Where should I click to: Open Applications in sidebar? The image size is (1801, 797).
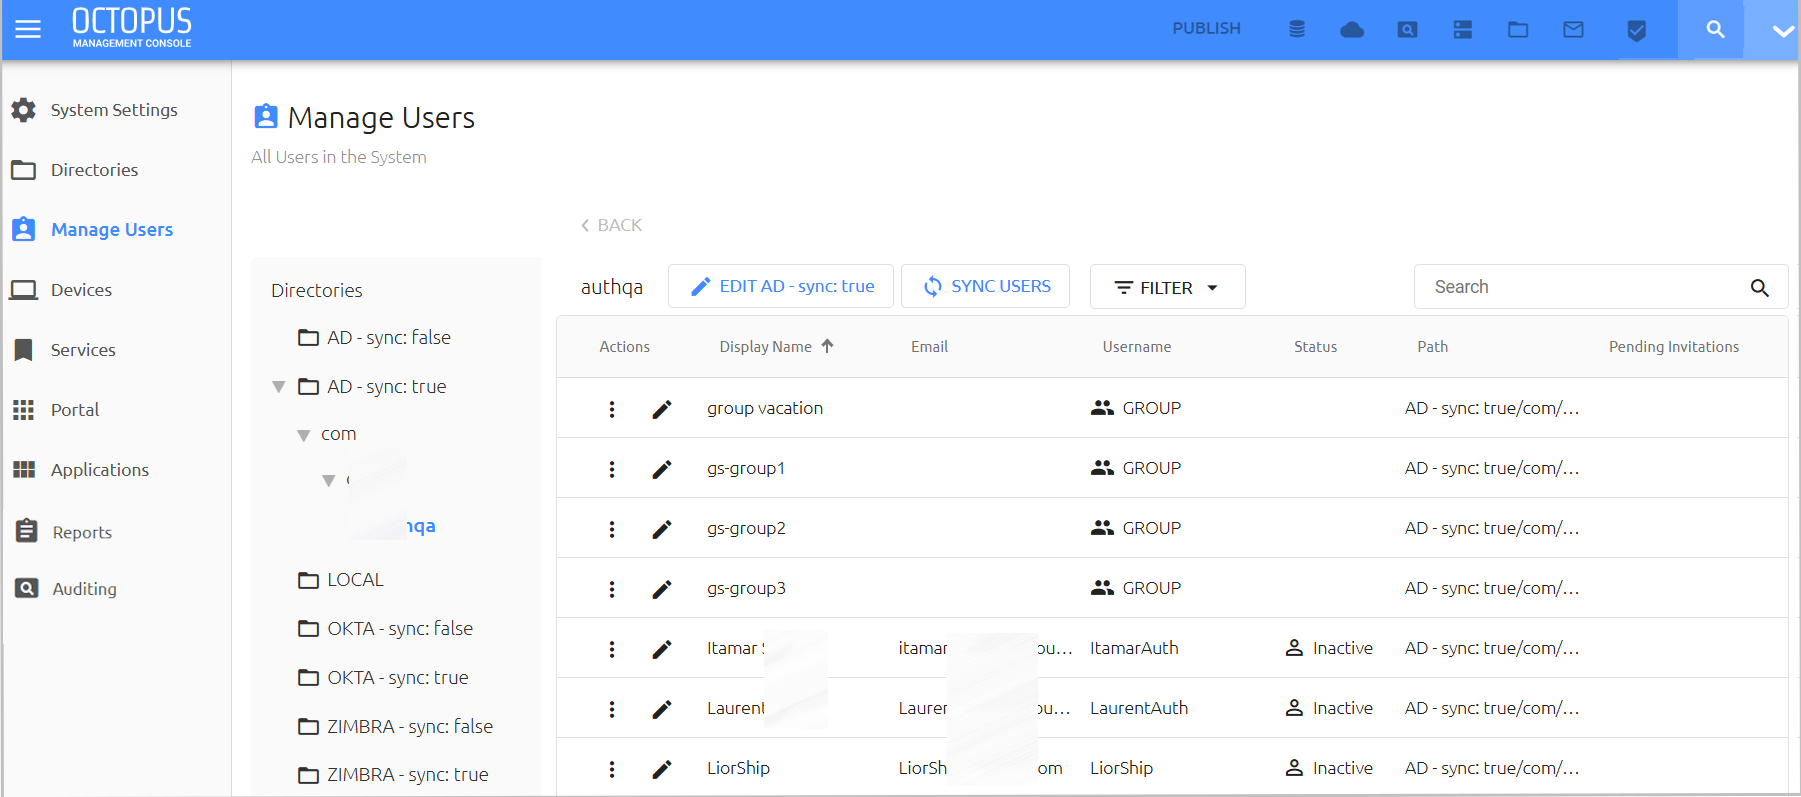(80, 470)
